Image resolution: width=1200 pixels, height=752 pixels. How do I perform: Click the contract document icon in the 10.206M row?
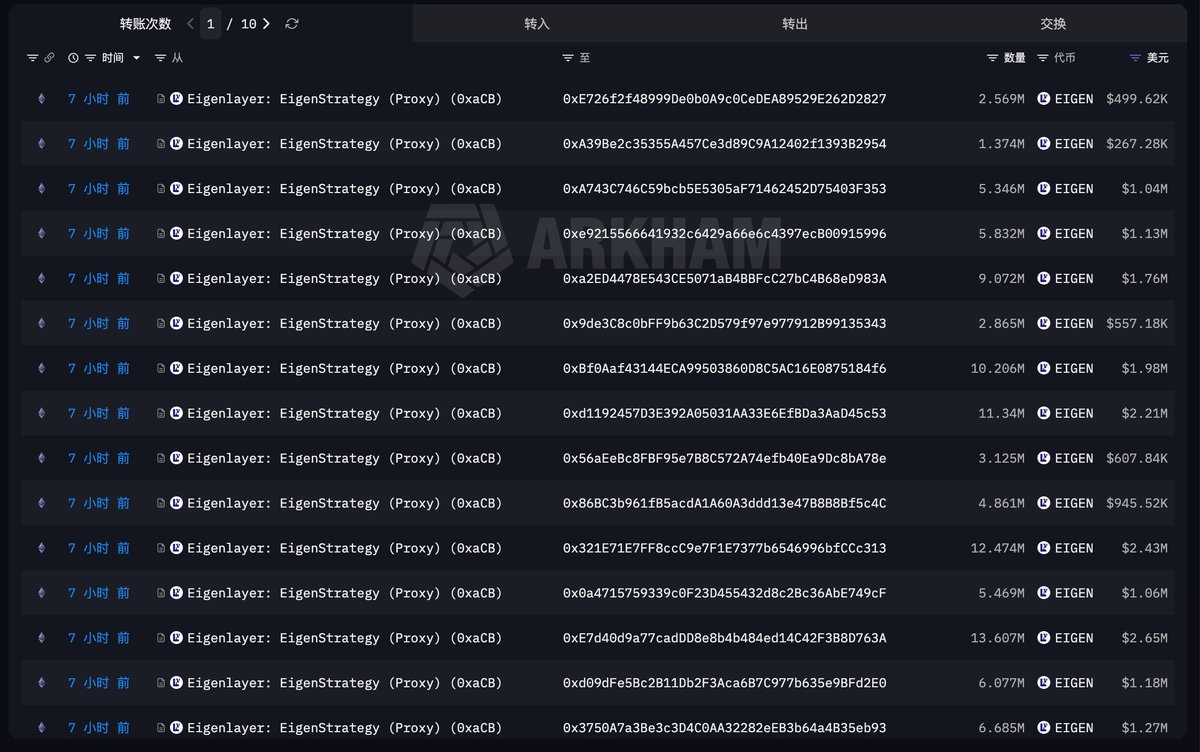click(161, 369)
